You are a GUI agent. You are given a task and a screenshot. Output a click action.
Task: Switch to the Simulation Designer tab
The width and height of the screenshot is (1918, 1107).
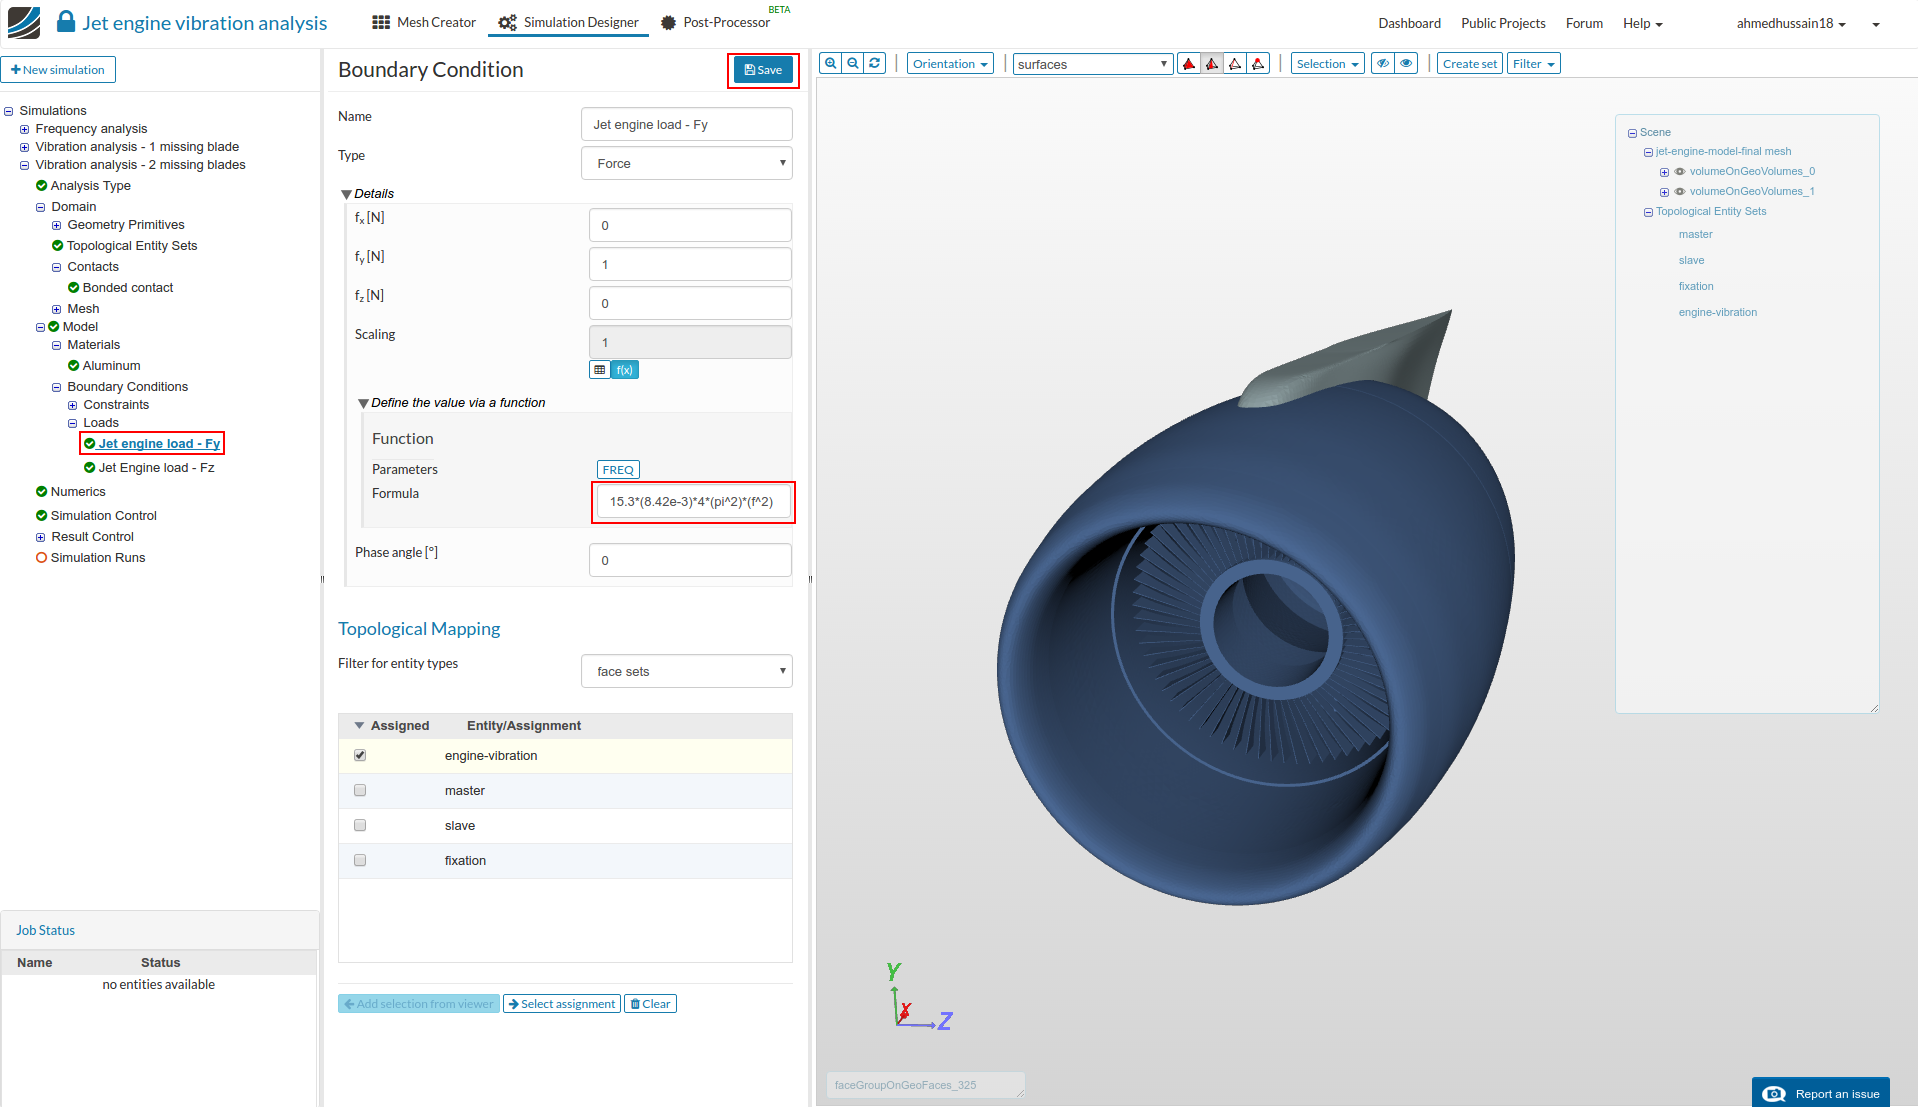point(568,22)
